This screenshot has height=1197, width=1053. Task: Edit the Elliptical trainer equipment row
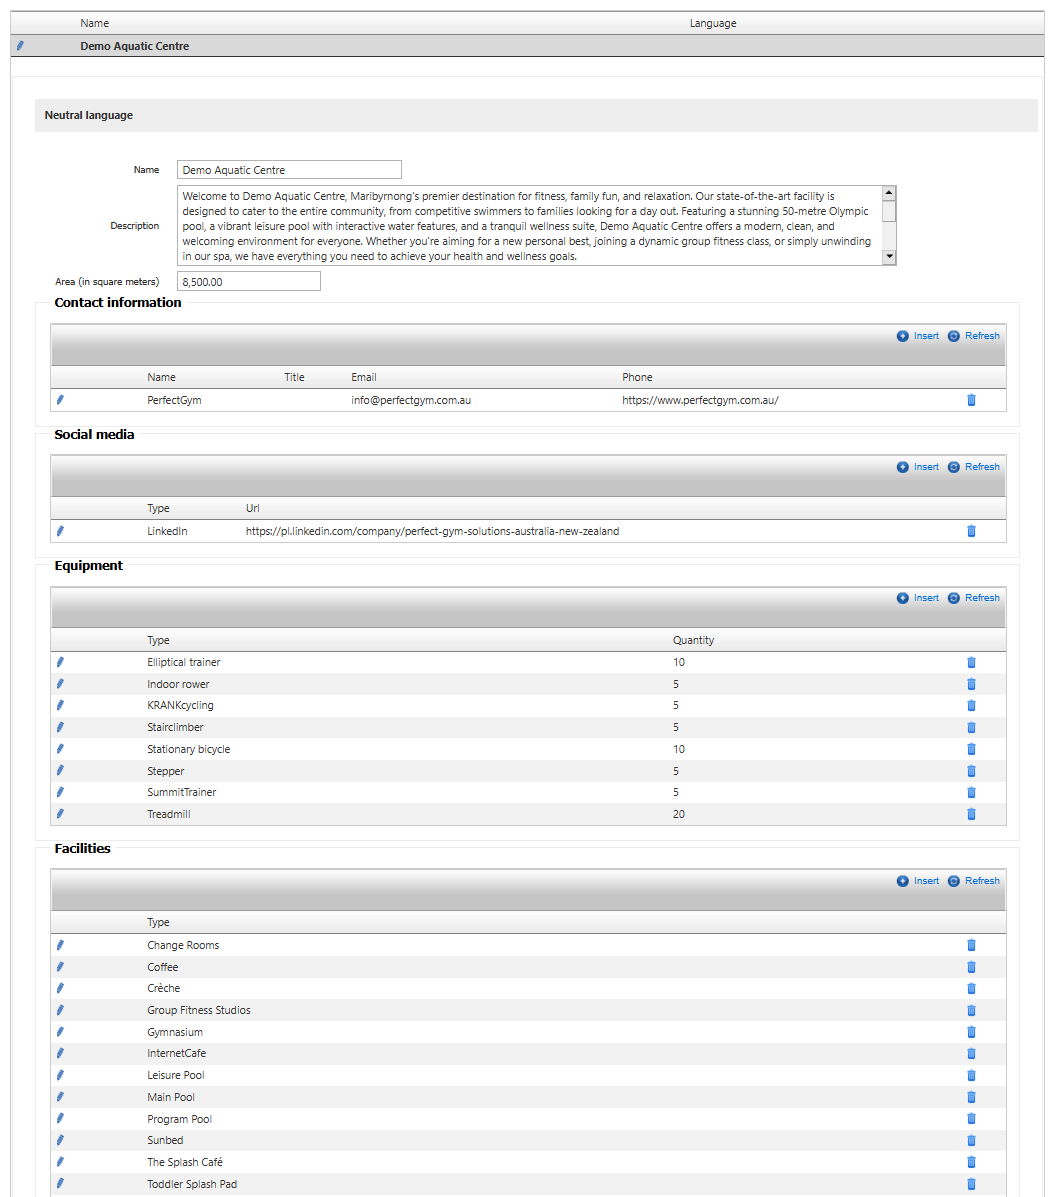60,662
